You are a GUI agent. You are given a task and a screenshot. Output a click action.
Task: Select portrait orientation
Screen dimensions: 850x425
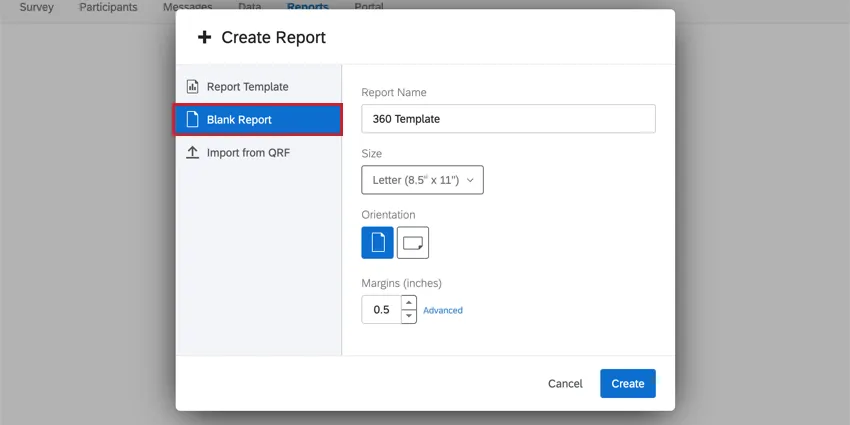377,242
